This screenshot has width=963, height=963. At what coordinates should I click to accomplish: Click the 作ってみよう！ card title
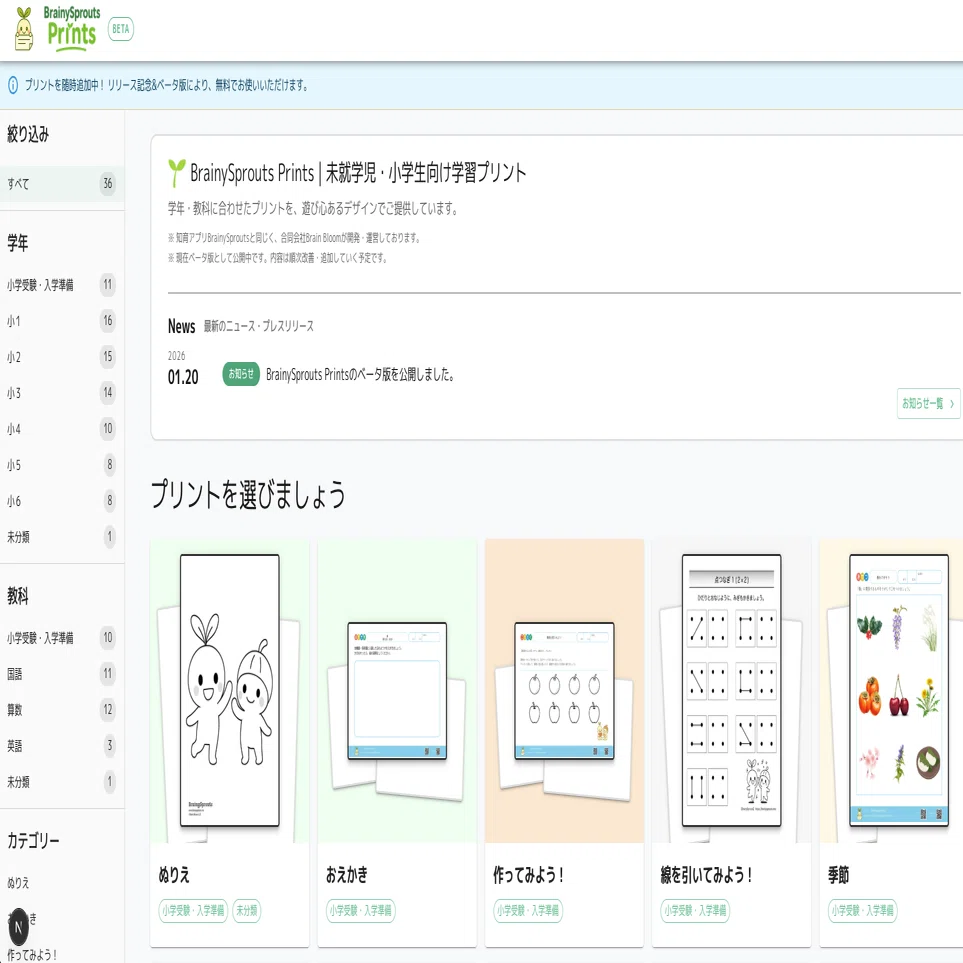[x=529, y=875]
